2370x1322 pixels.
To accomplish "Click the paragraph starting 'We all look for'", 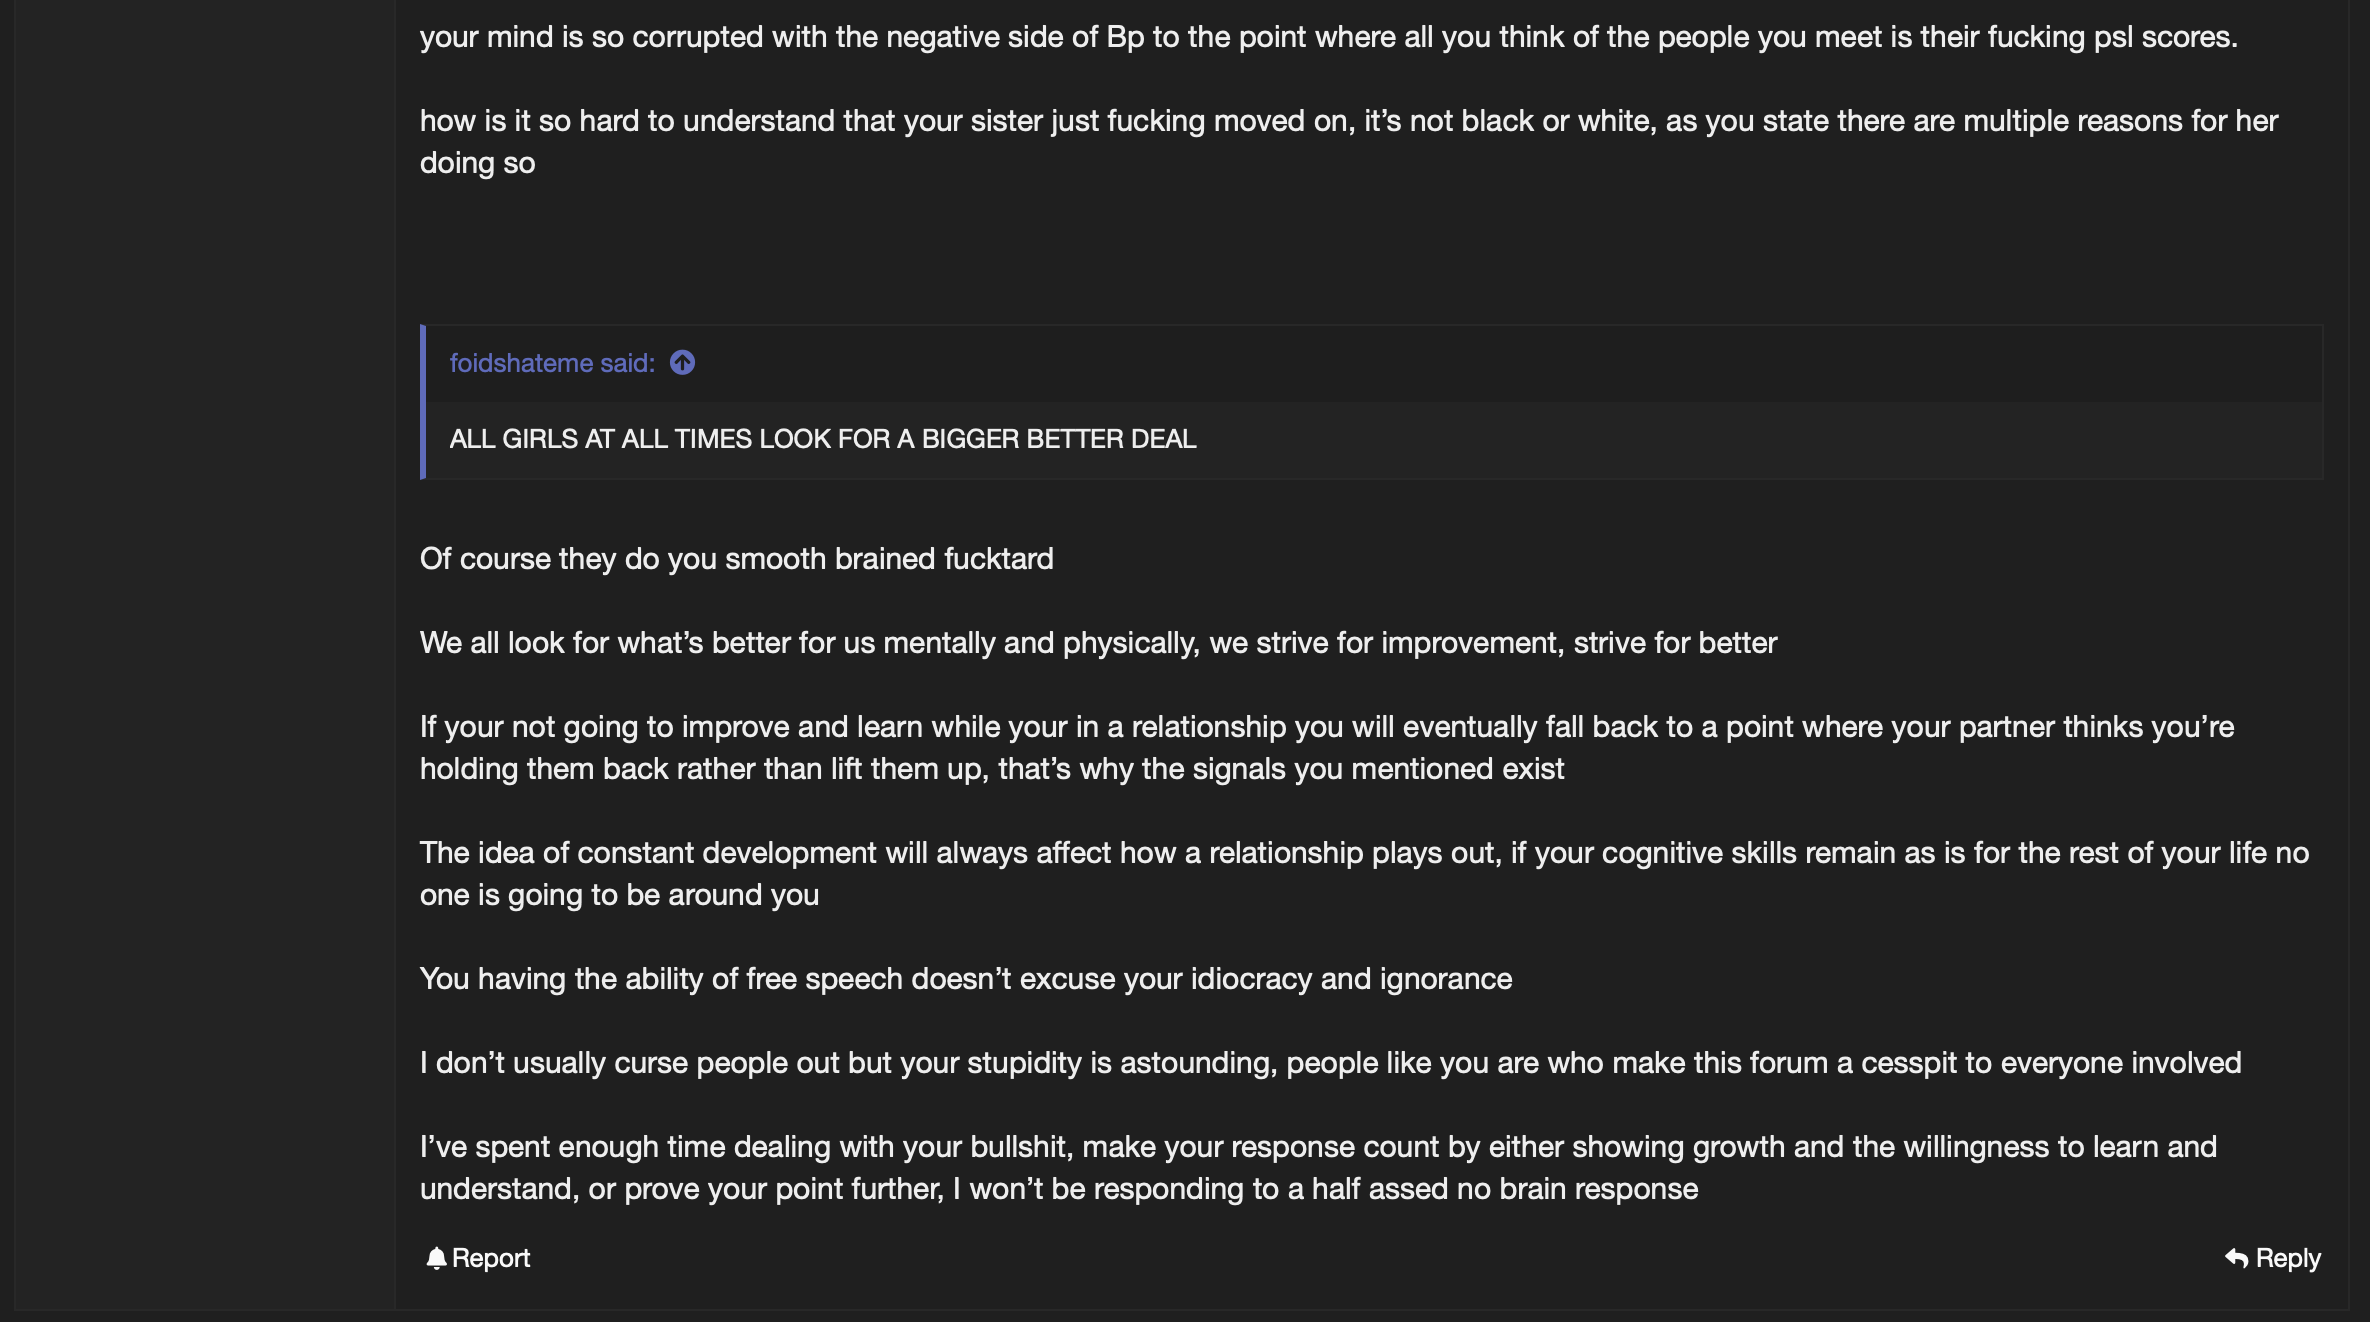I will tap(1098, 642).
